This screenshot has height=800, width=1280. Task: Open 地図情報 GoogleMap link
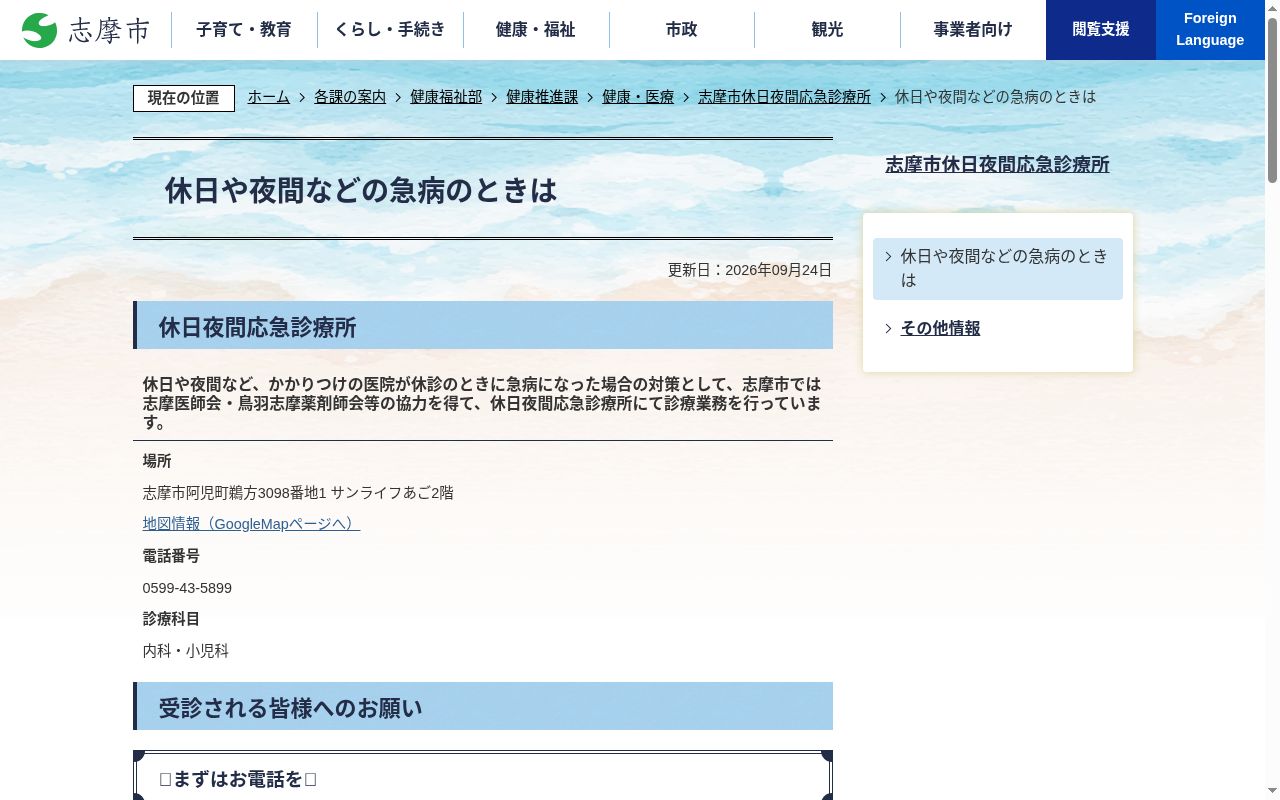click(x=251, y=524)
